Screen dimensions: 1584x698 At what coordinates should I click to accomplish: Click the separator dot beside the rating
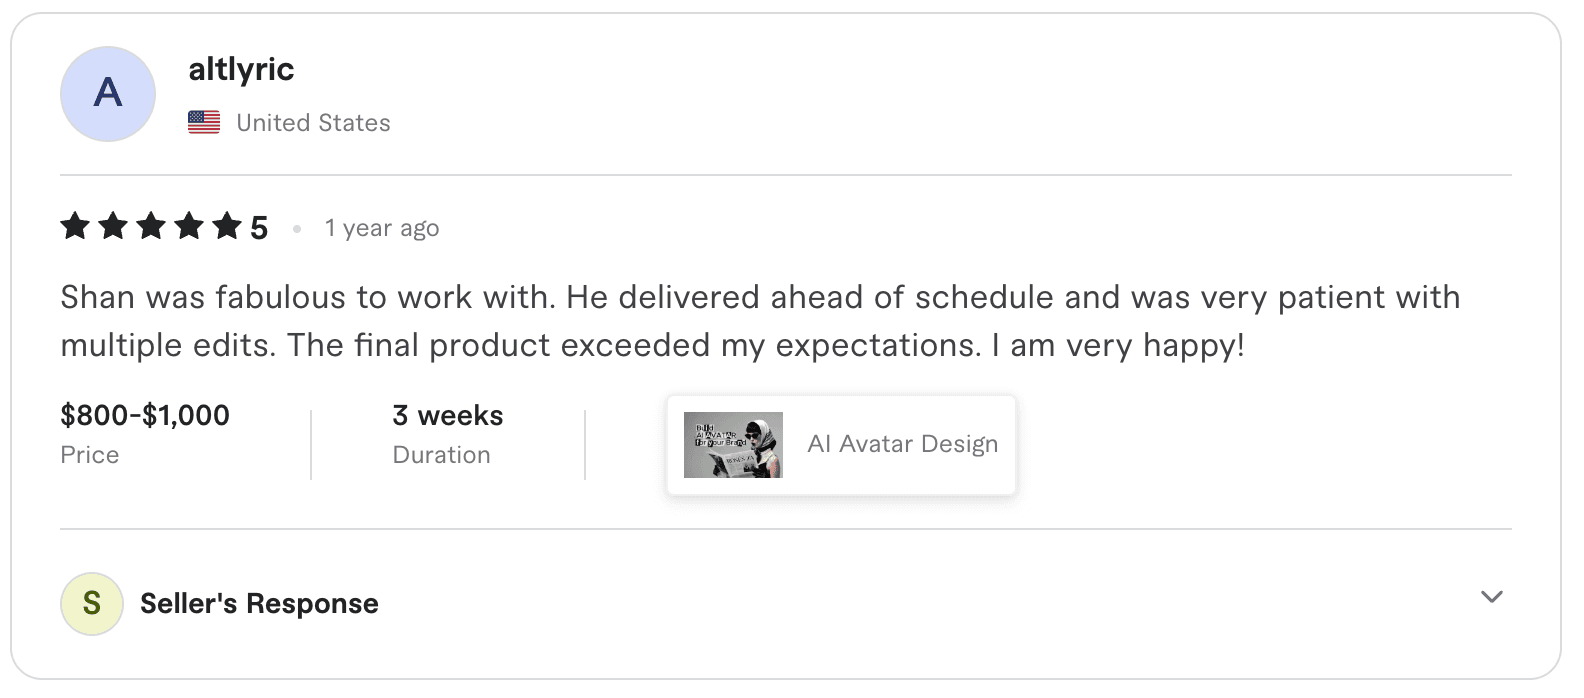296,228
